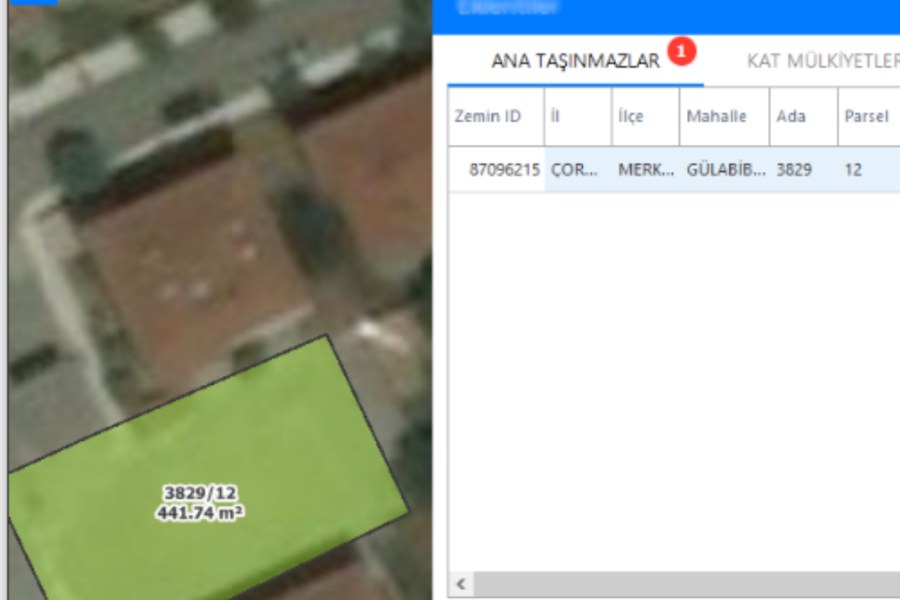This screenshot has height=600, width=900.
Task: Click the red notification badge showing 1
Action: [681, 52]
